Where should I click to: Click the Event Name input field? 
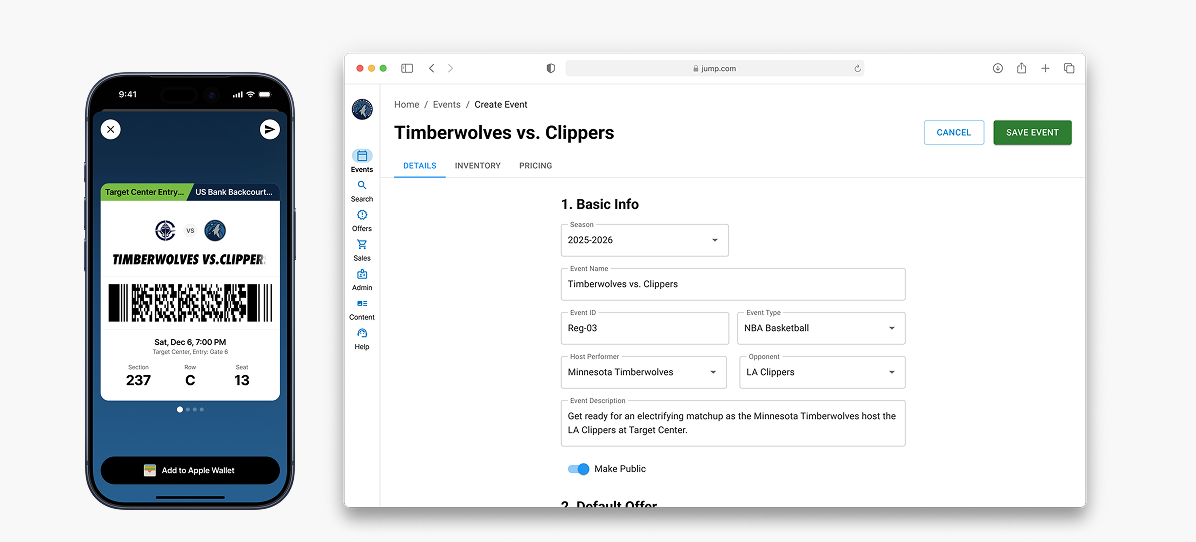(x=733, y=284)
